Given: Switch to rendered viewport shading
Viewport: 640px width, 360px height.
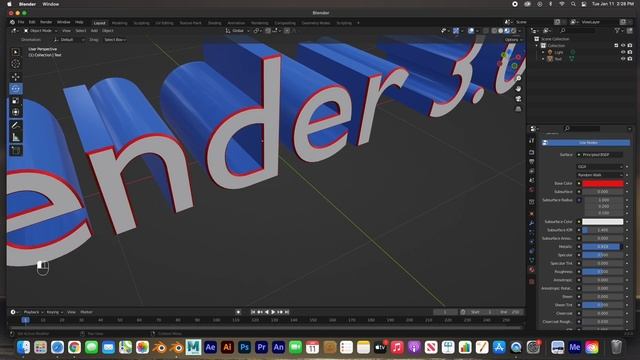Looking at the screenshot, I should (x=513, y=31).
